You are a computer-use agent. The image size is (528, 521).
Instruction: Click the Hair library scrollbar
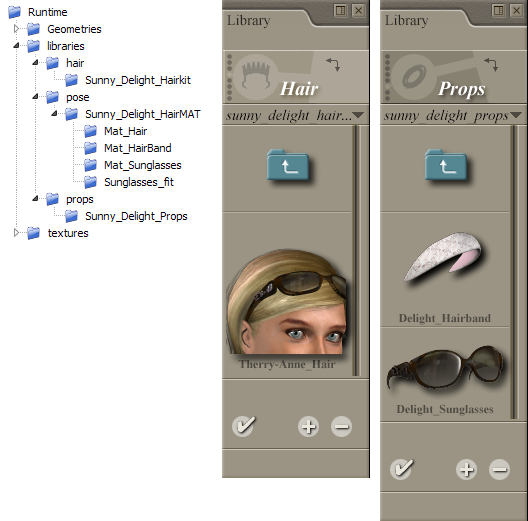[x=356, y=251]
